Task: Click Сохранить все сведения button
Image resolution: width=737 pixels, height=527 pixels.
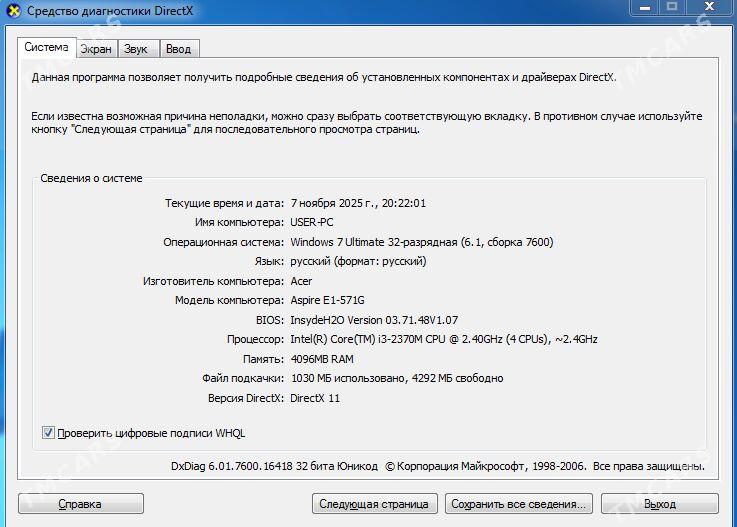Action: coord(519,503)
